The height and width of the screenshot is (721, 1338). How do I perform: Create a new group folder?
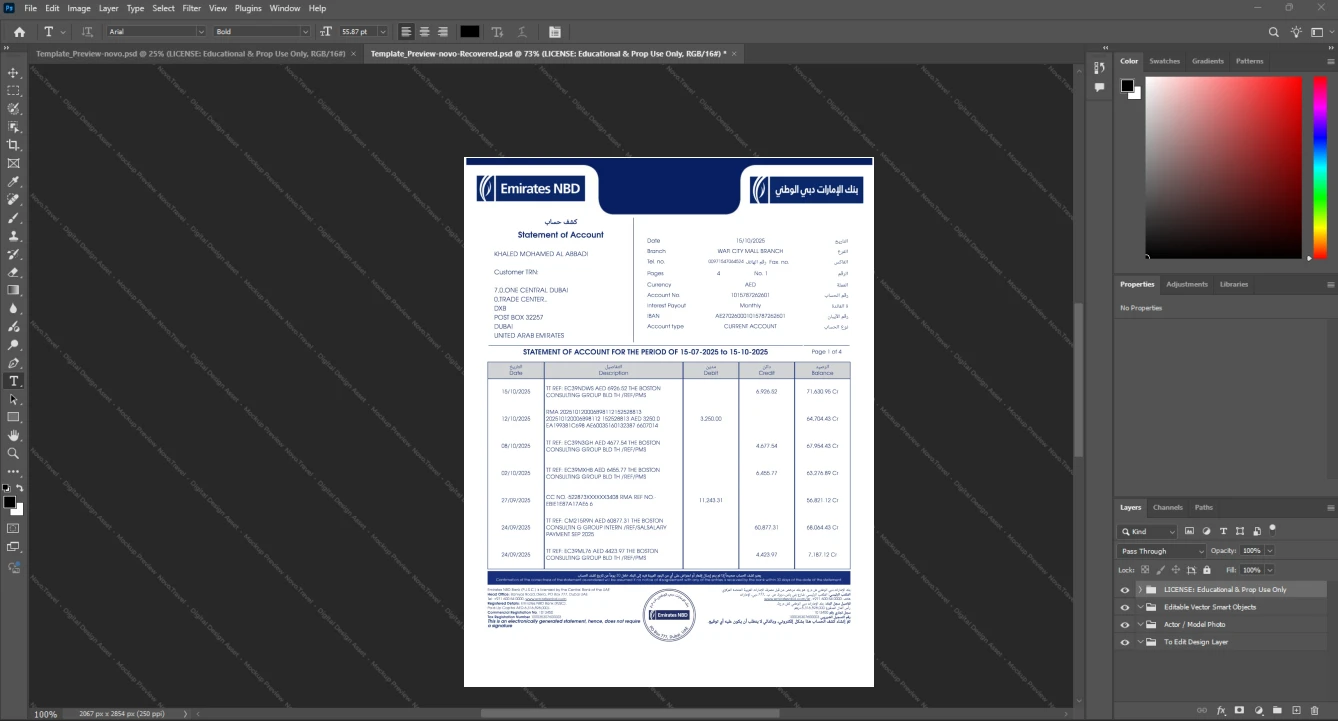1278,711
